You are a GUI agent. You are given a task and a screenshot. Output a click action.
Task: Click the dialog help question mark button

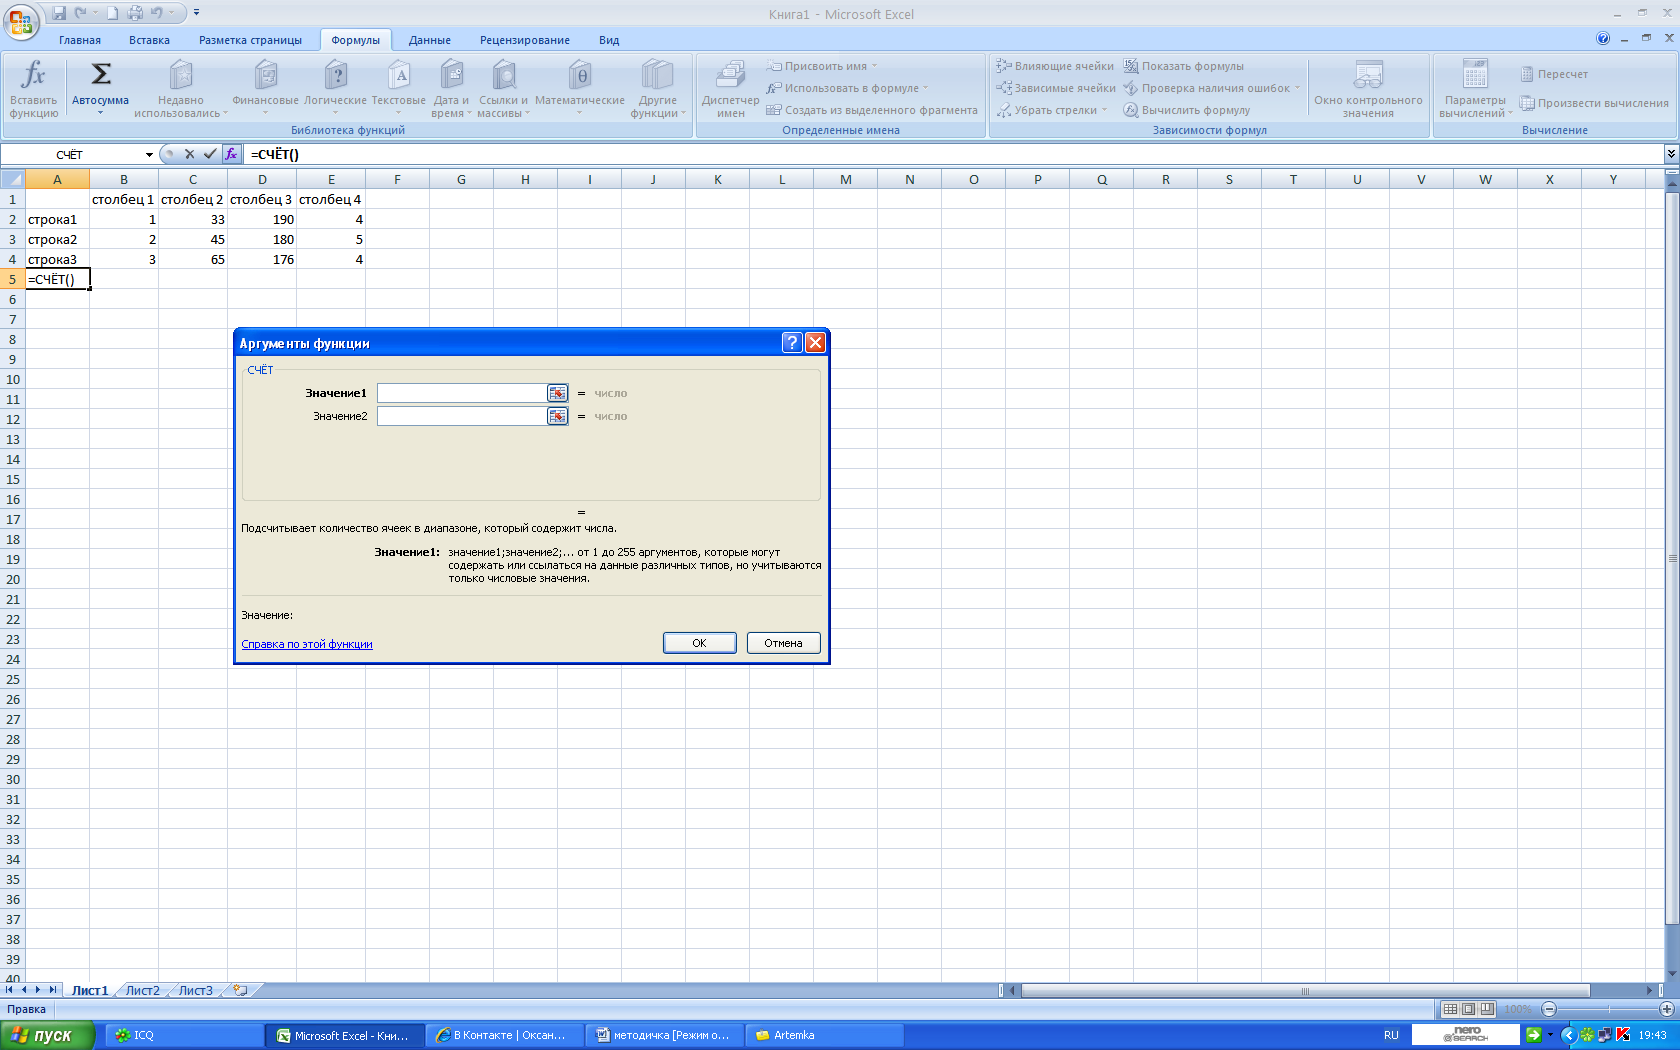pos(792,343)
